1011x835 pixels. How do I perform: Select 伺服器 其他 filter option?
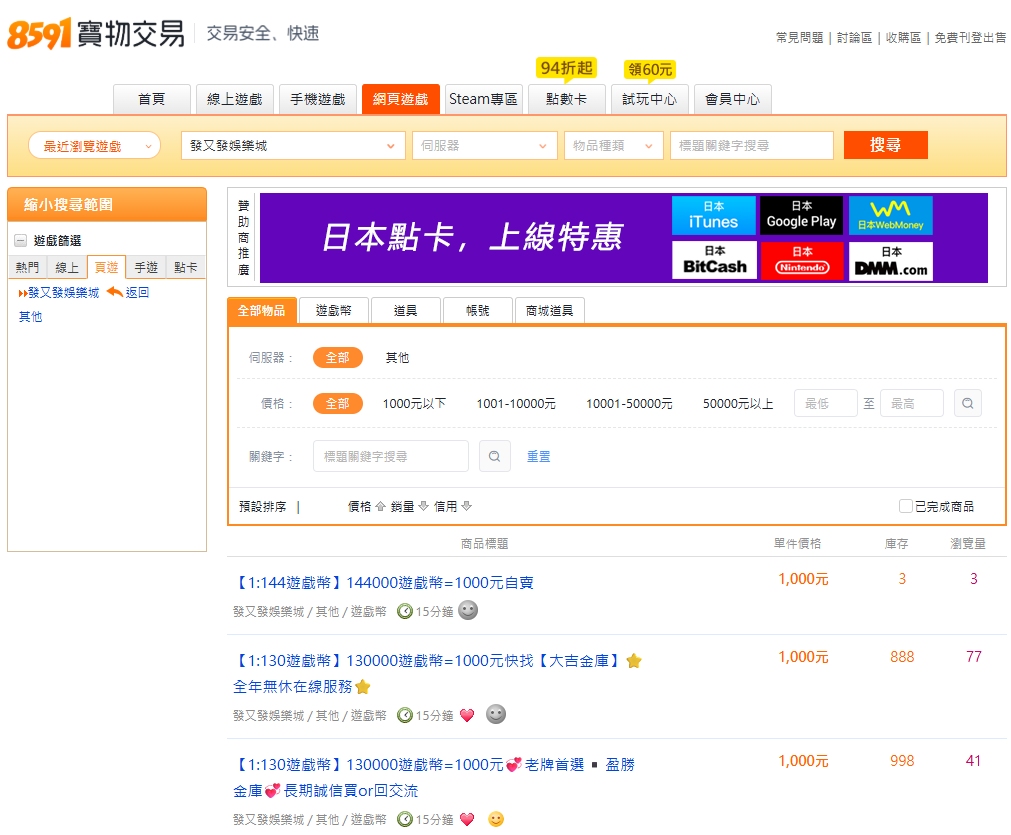(397, 357)
